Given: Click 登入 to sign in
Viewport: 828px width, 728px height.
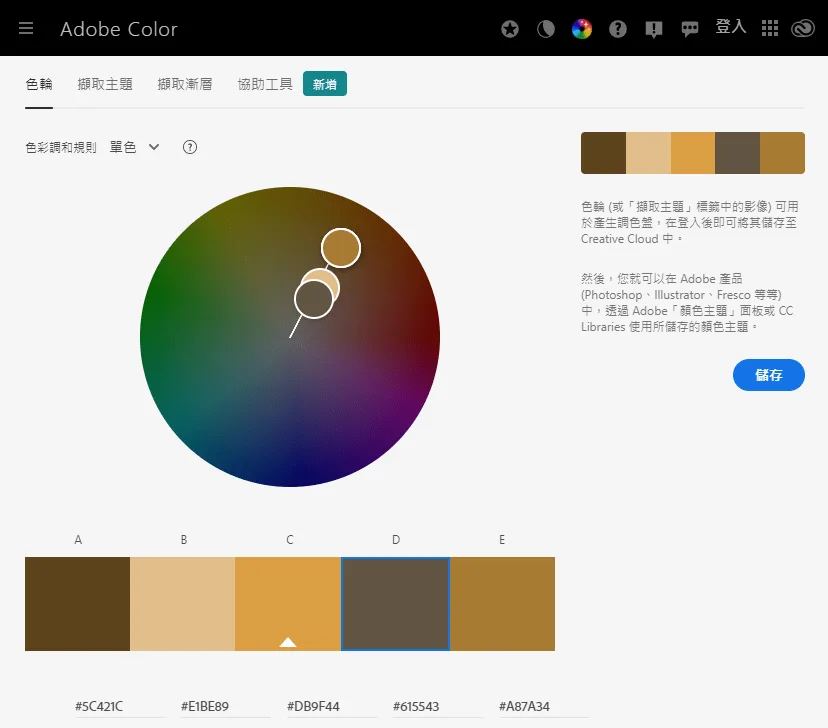Looking at the screenshot, I should pyautogui.click(x=730, y=26).
